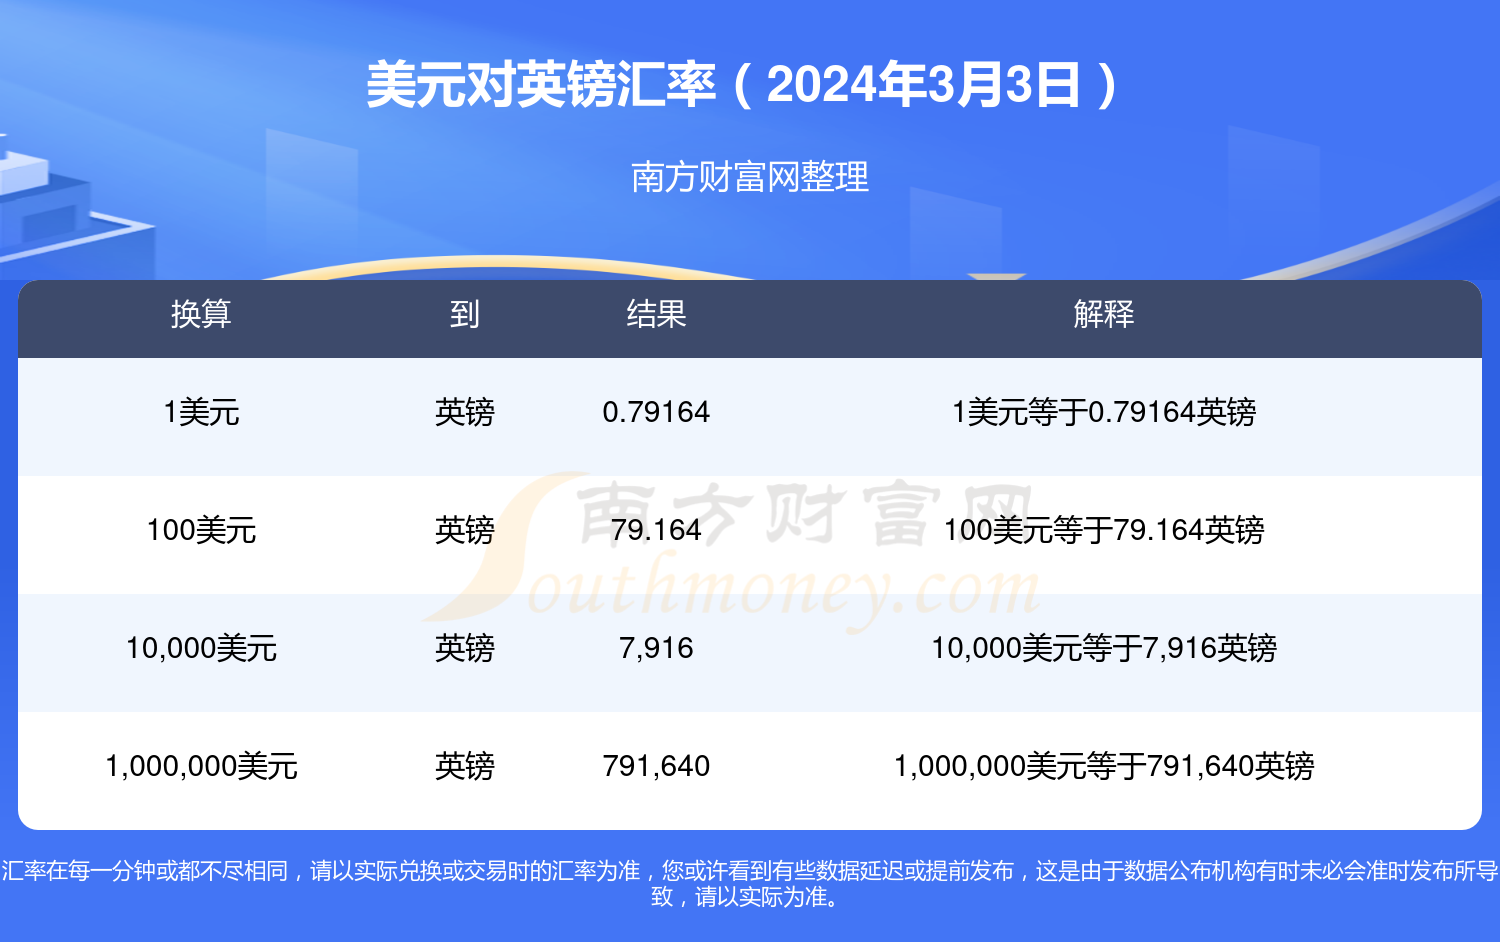Screen dimensions: 1500x942
Task: Select the 英镑 cell in the 10,000美元 row
Action: [x=464, y=648]
